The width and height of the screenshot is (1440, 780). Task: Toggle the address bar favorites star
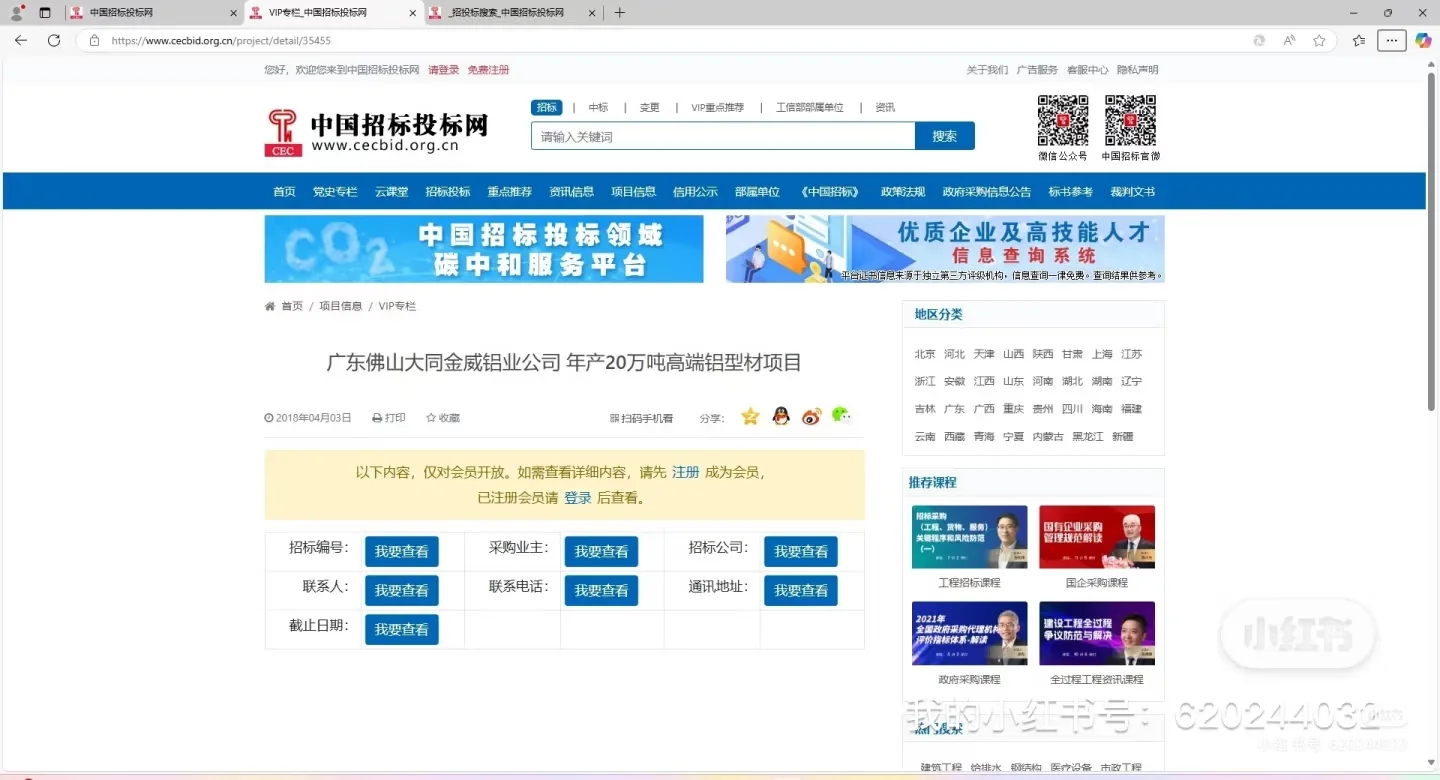[x=1319, y=40]
